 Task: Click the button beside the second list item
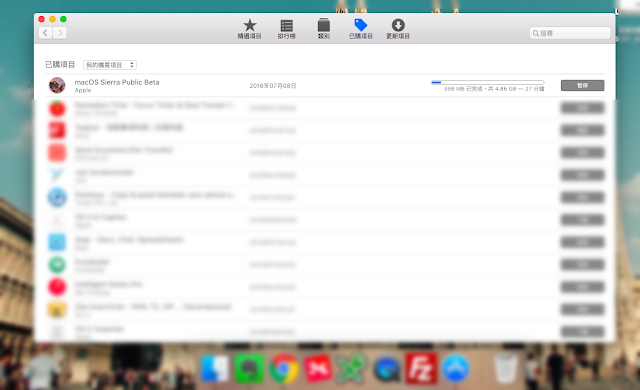[582, 108]
